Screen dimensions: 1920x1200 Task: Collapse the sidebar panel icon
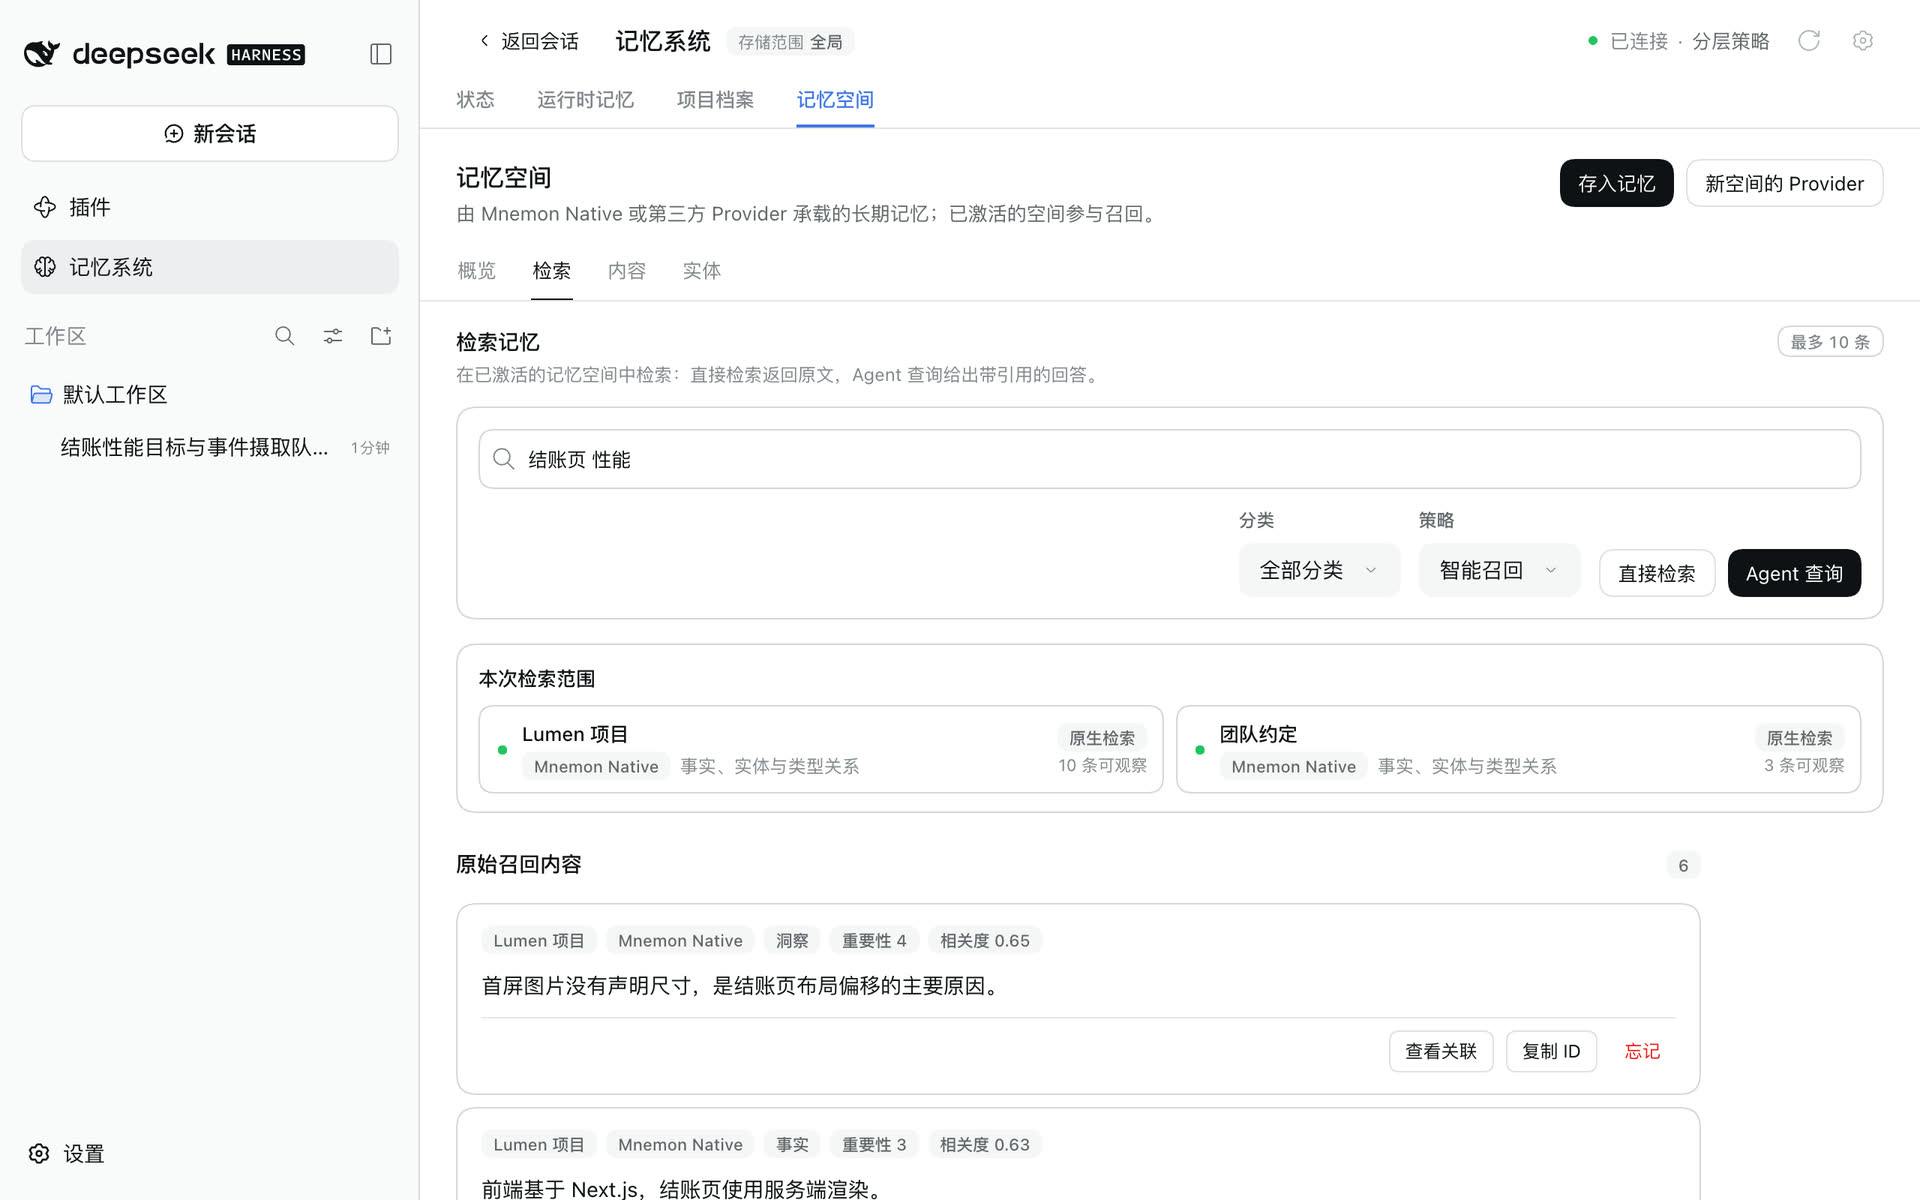(381, 54)
